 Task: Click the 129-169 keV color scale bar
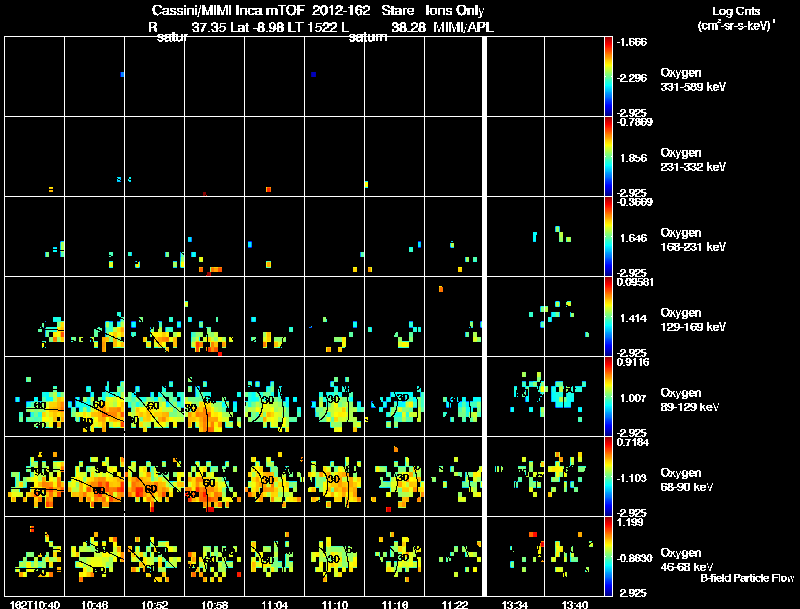coord(608,316)
